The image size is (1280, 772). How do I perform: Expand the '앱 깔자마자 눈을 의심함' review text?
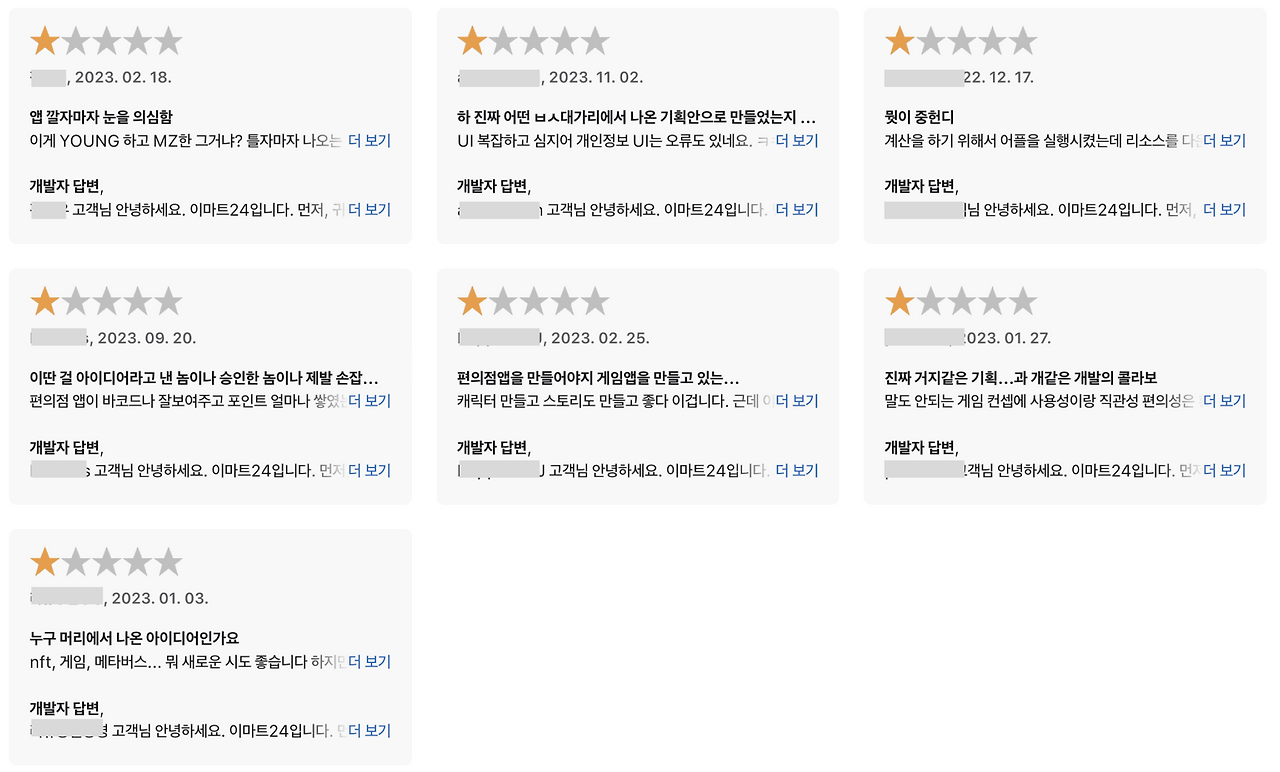point(369,140)
